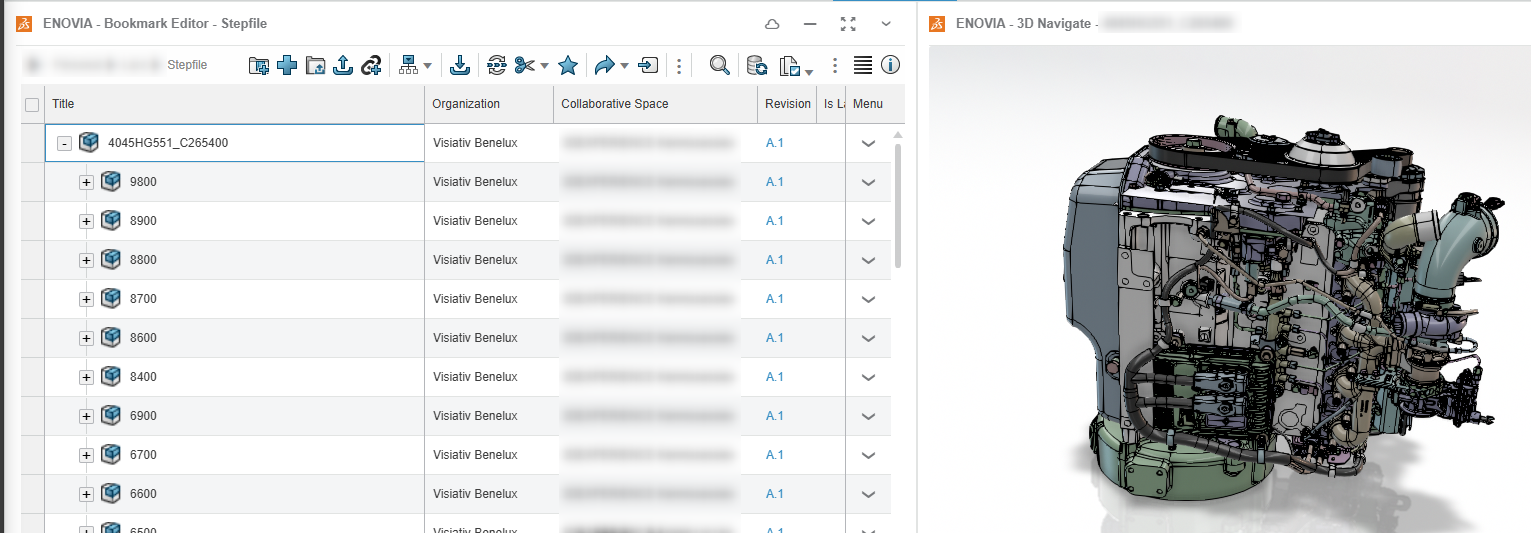
Task: Collapse the 4045HG551_C265400 root node
Action: (x=64, y=143)
